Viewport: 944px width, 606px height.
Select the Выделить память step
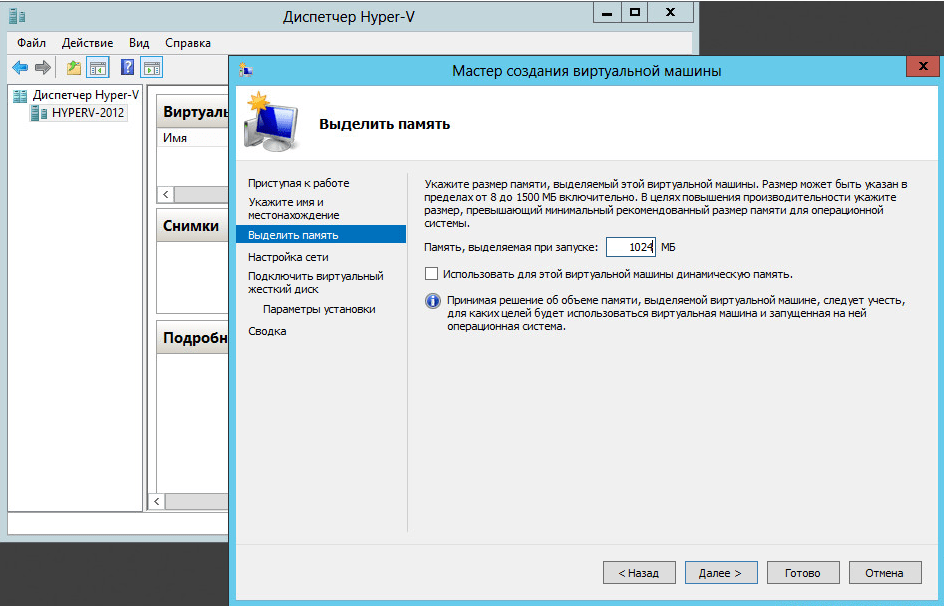(x=321, y=235)
